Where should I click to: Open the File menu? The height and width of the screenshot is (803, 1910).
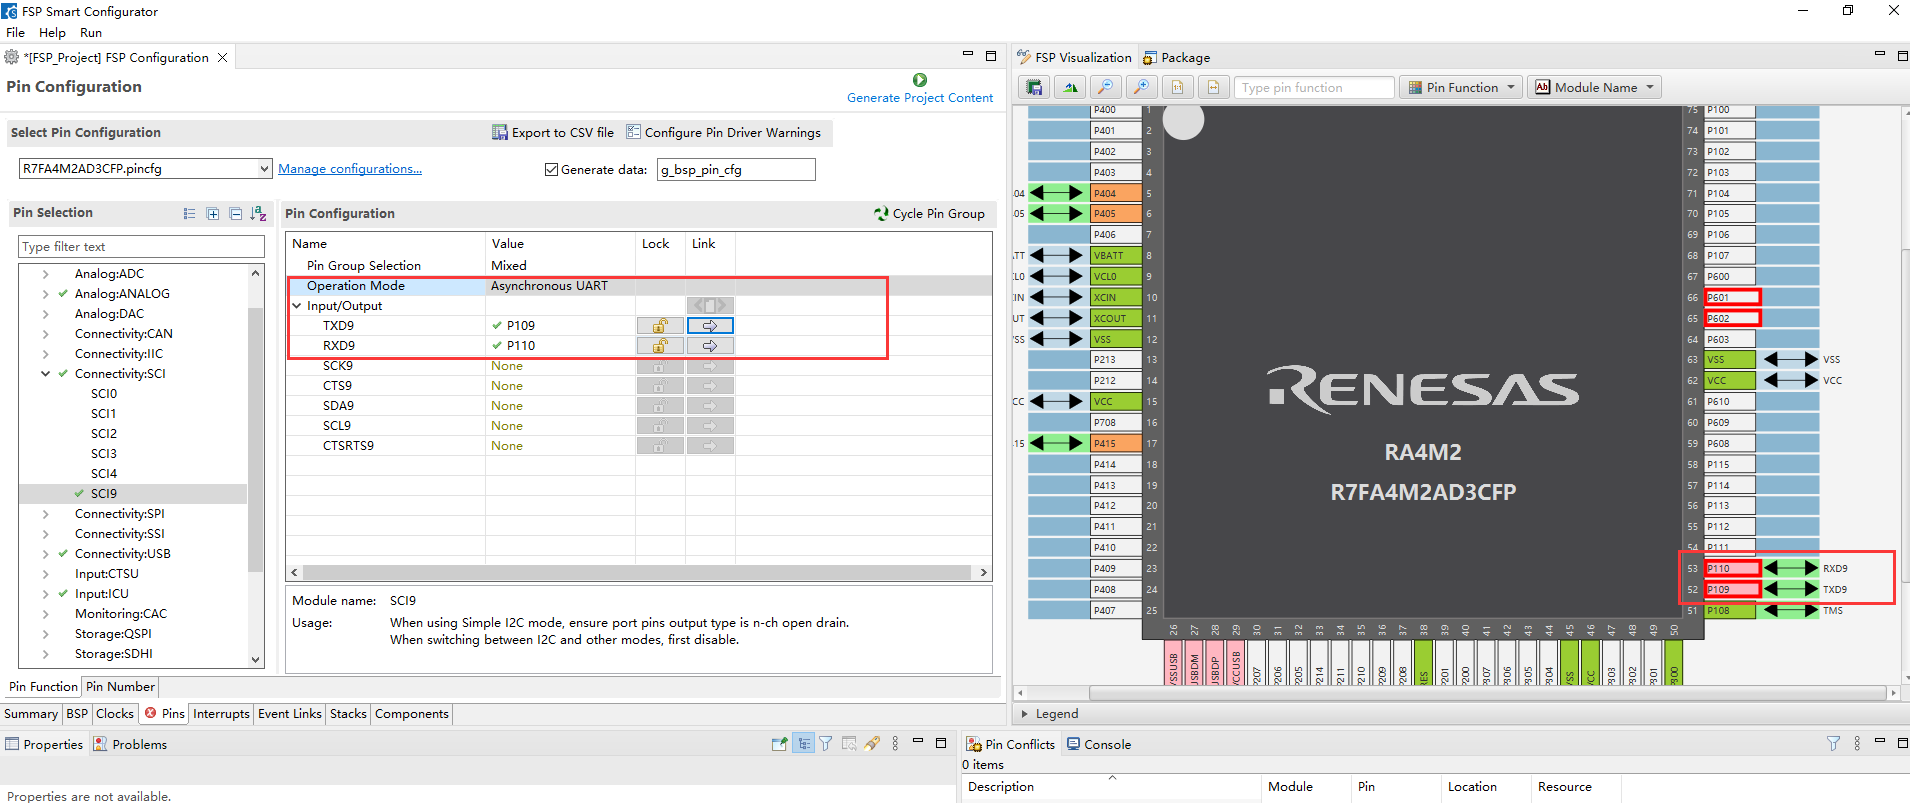coord(16,32)
